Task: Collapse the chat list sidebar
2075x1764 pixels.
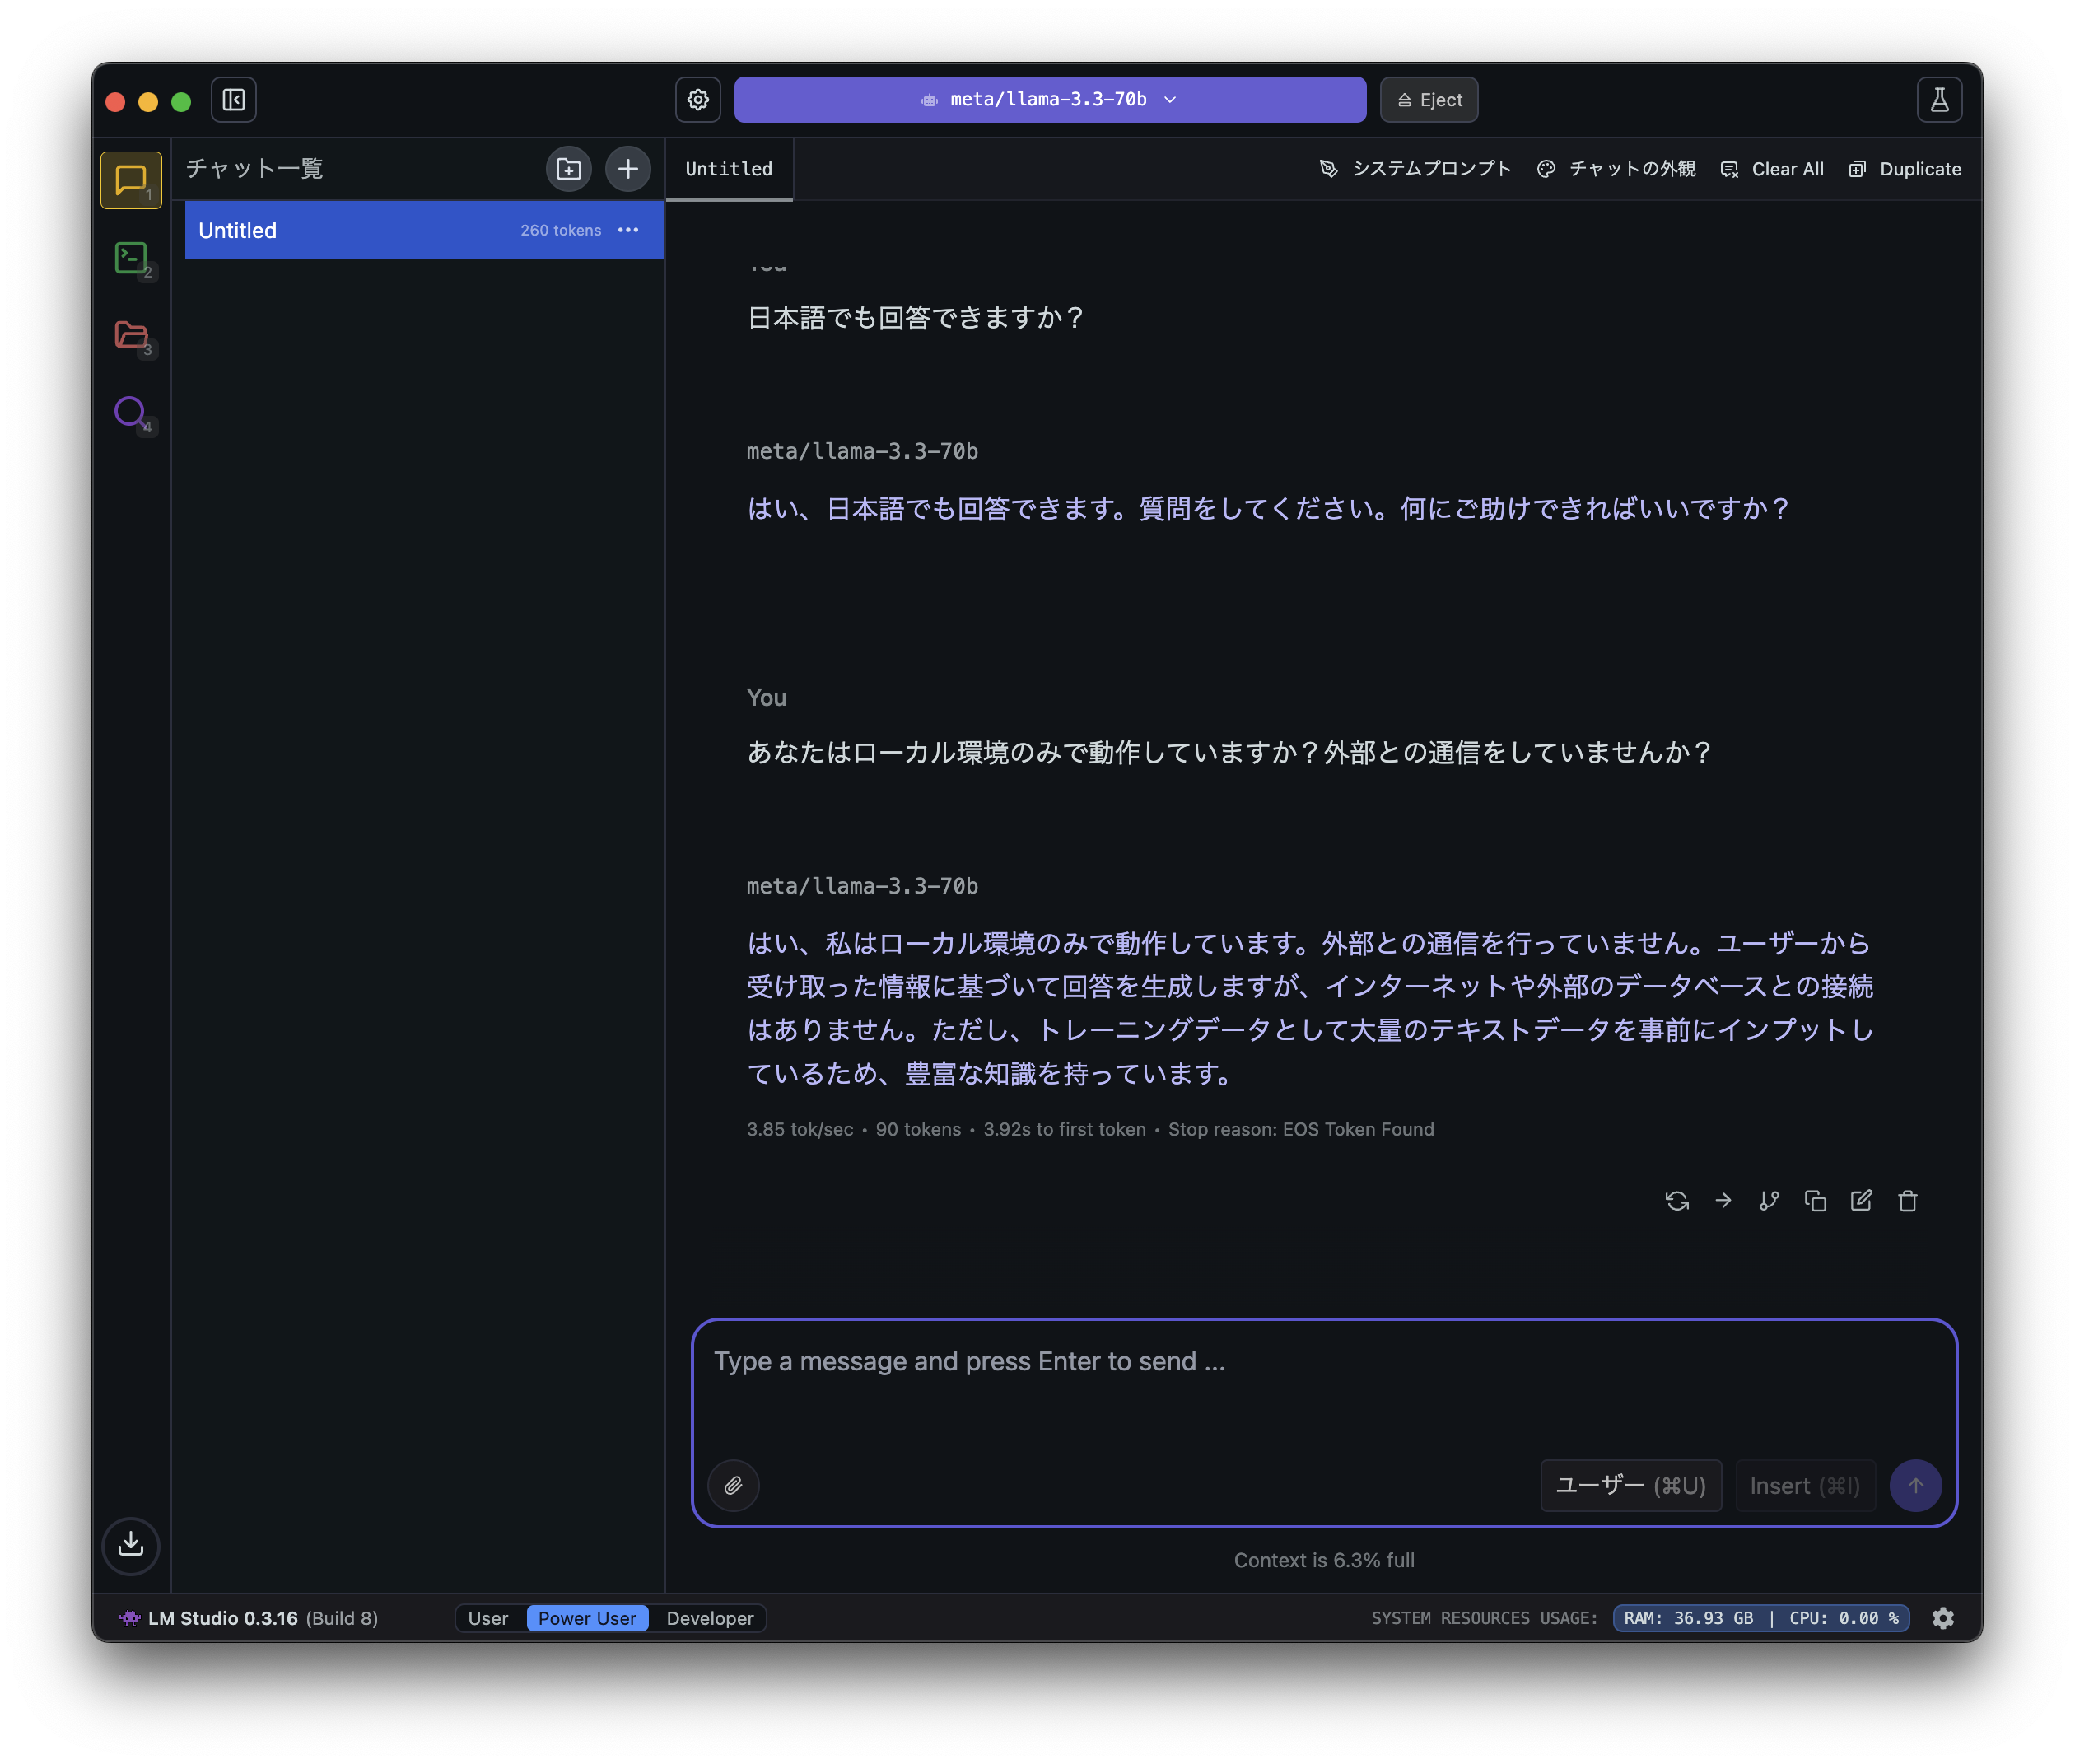Action: [x=233, y=99]
